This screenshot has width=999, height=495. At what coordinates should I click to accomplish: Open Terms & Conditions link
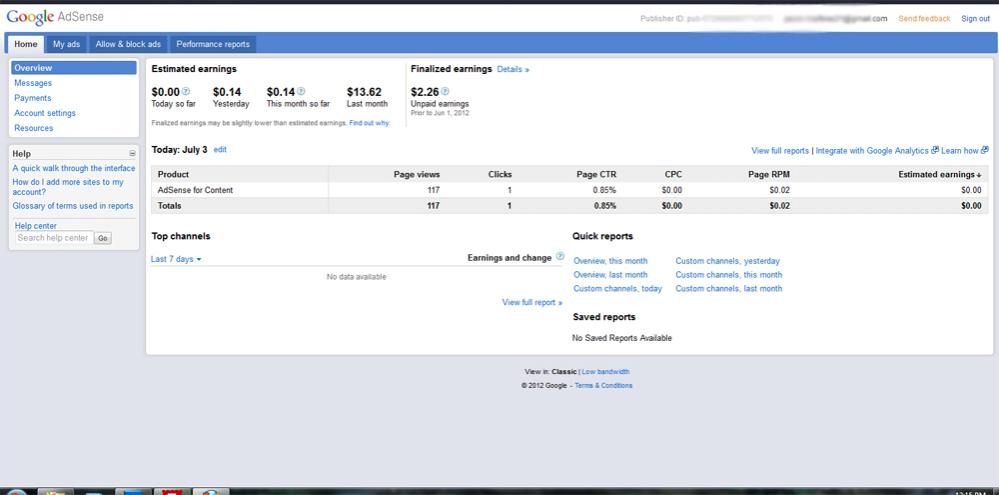click(x=603, y=385)
